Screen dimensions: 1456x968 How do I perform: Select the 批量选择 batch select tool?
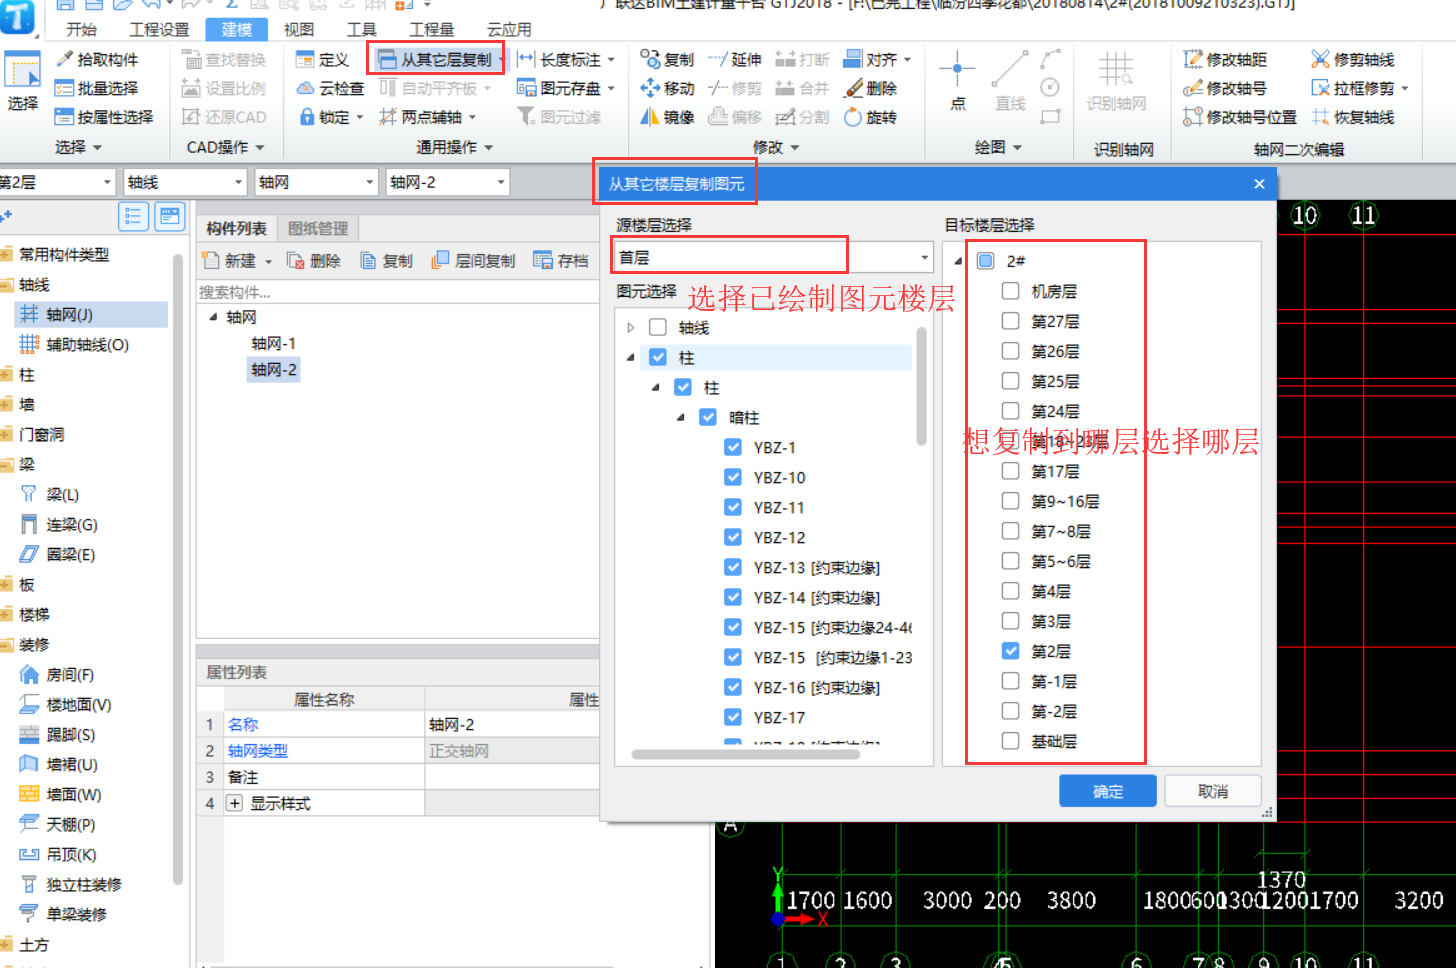click(97, 88)
